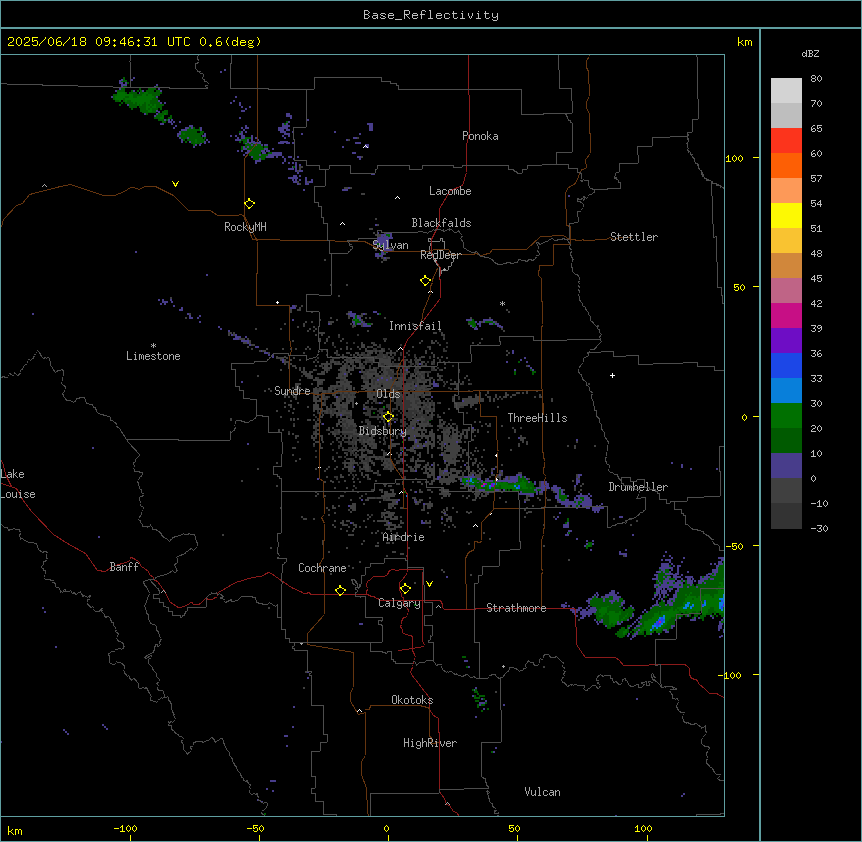
Task: Click the km unit label at top right
Action: coord(745,42)
